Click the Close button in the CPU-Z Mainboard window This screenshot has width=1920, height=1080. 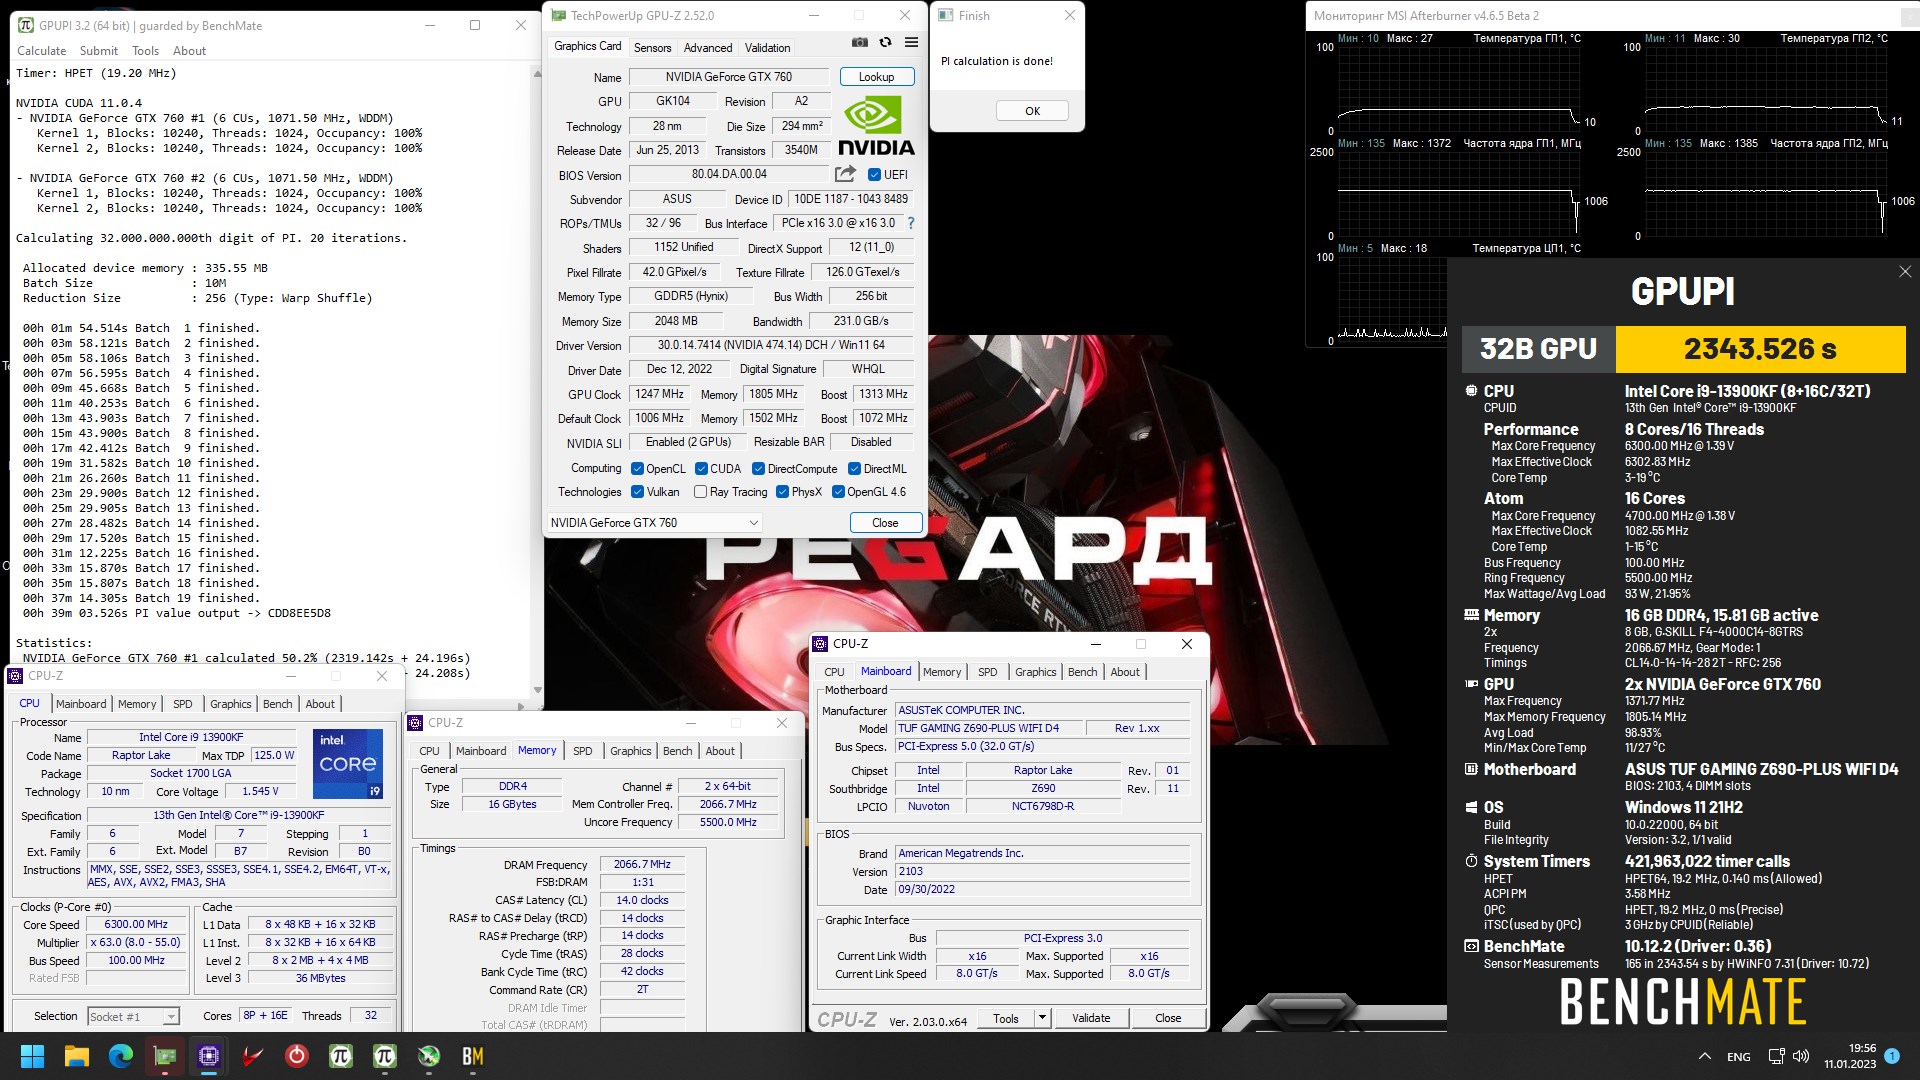[1168, 1018]
